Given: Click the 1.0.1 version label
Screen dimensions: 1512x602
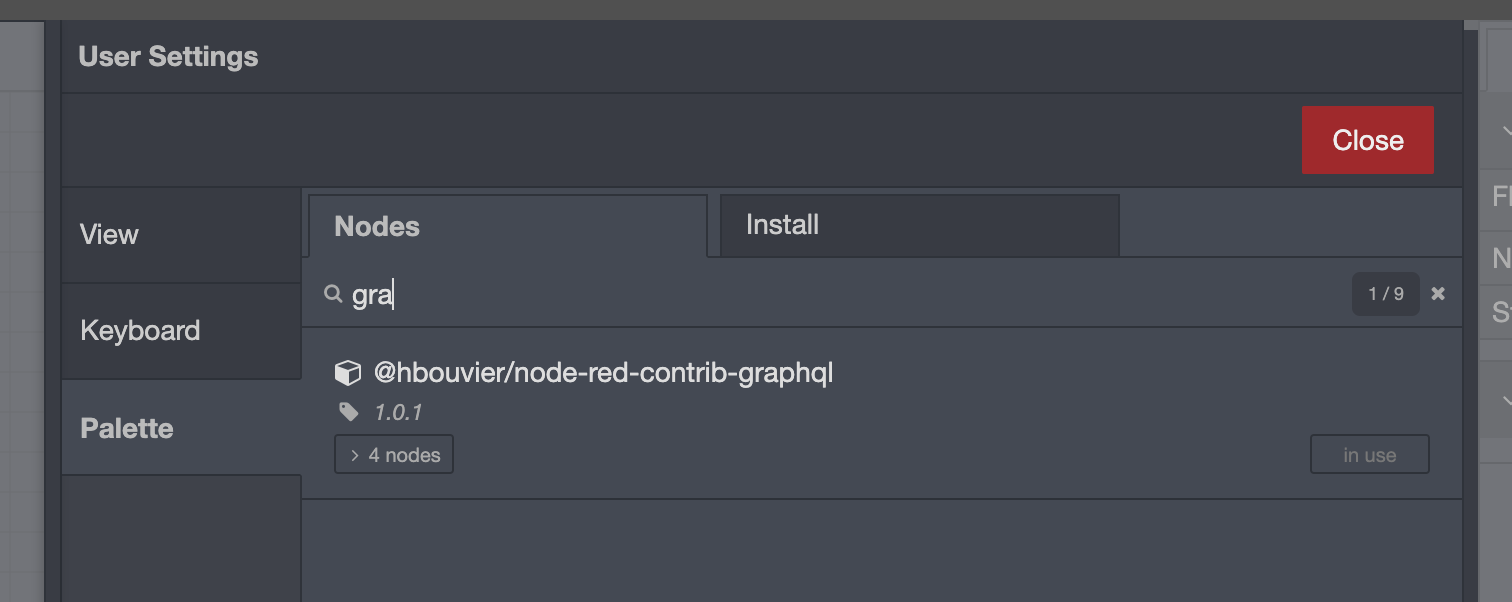Looking at the screenshot, I should click(x=398, y=412).
